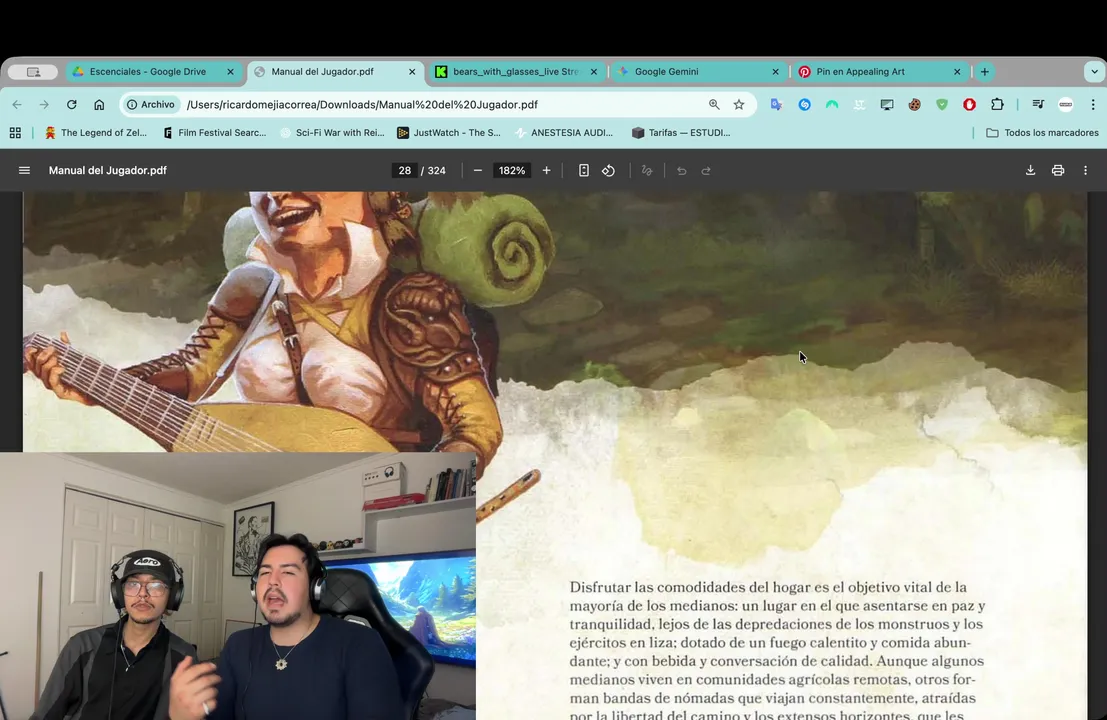Open the Shazam extension
The image size is (1107, 720).
804,104
